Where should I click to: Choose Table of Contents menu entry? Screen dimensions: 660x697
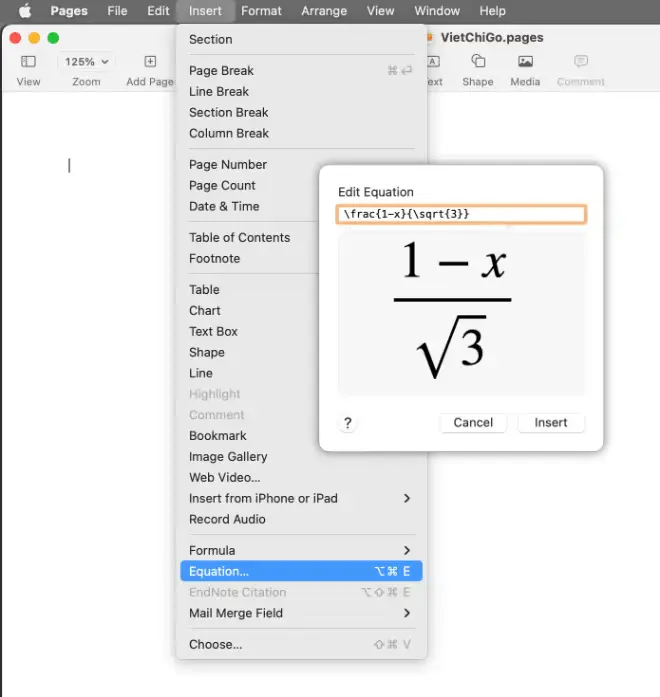coord(240,238)
